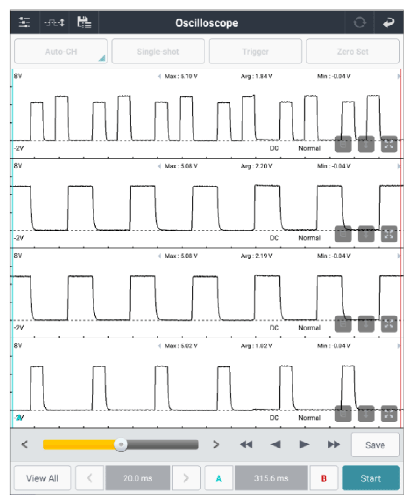This screenshot has height=504, width=413.
Task: Click left arrow beside Max 5.08 V, Avg 2.20 V
Action: coord(159,166)
